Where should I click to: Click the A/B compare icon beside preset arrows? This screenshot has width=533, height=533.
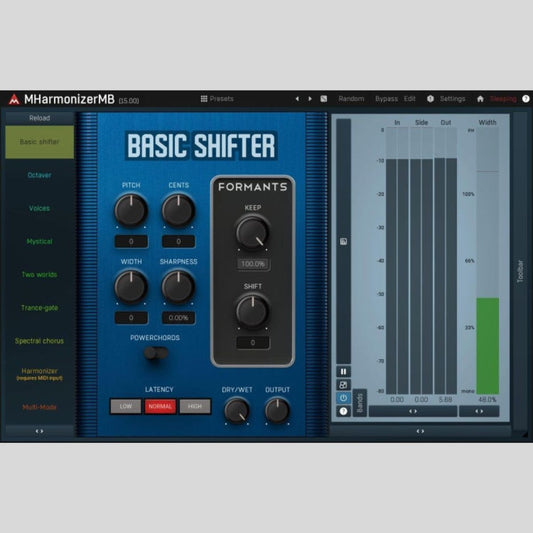pyautogui.click(x=324, y=99)
